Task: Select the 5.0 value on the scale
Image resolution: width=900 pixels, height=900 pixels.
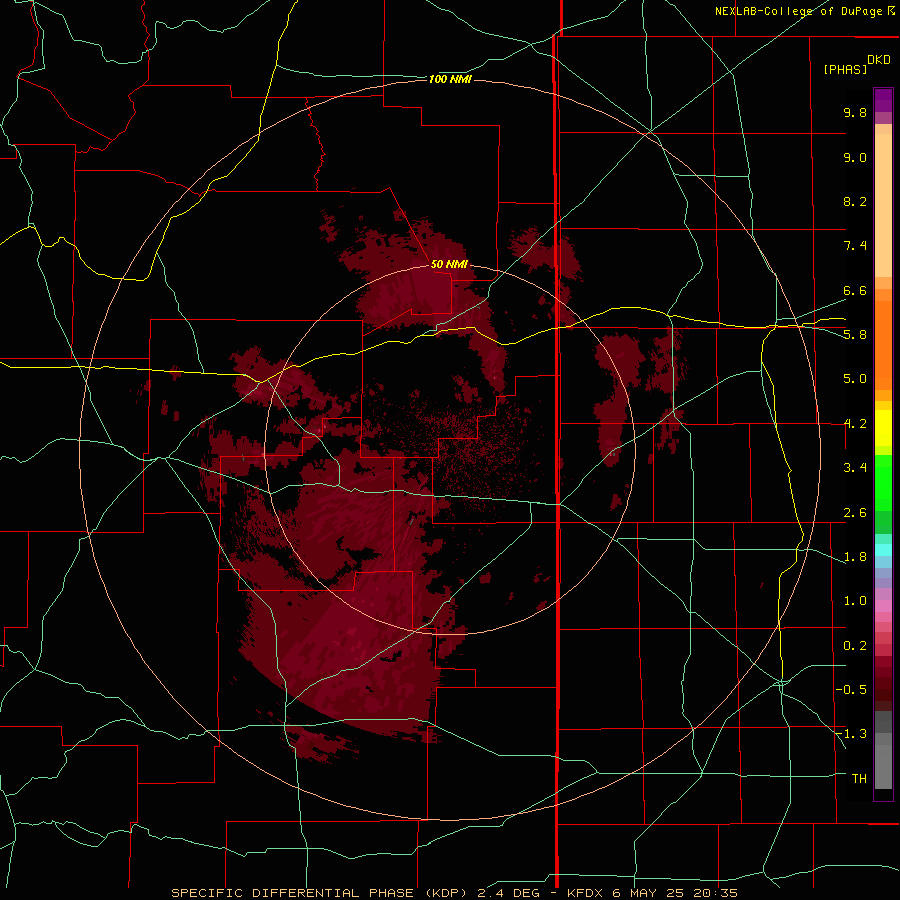Action: [x=855, y=379]
